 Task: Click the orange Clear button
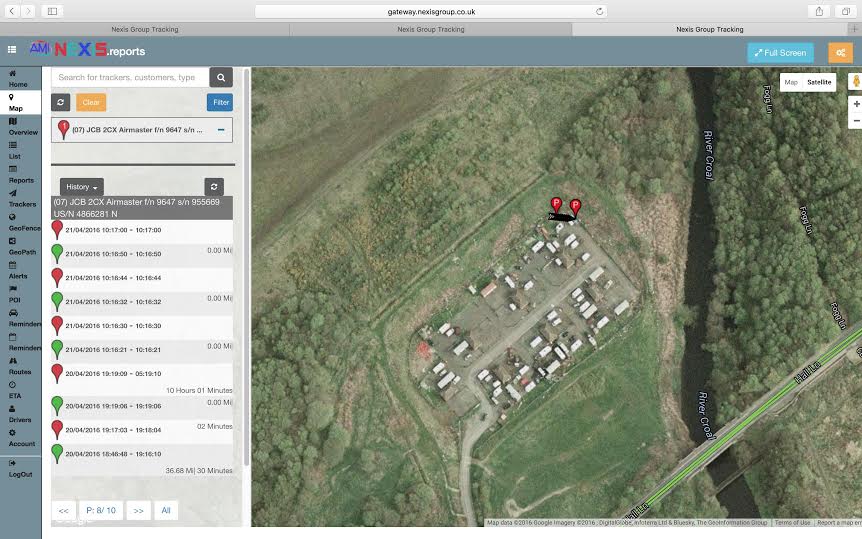pyautogui.click(x=91, y=102)
